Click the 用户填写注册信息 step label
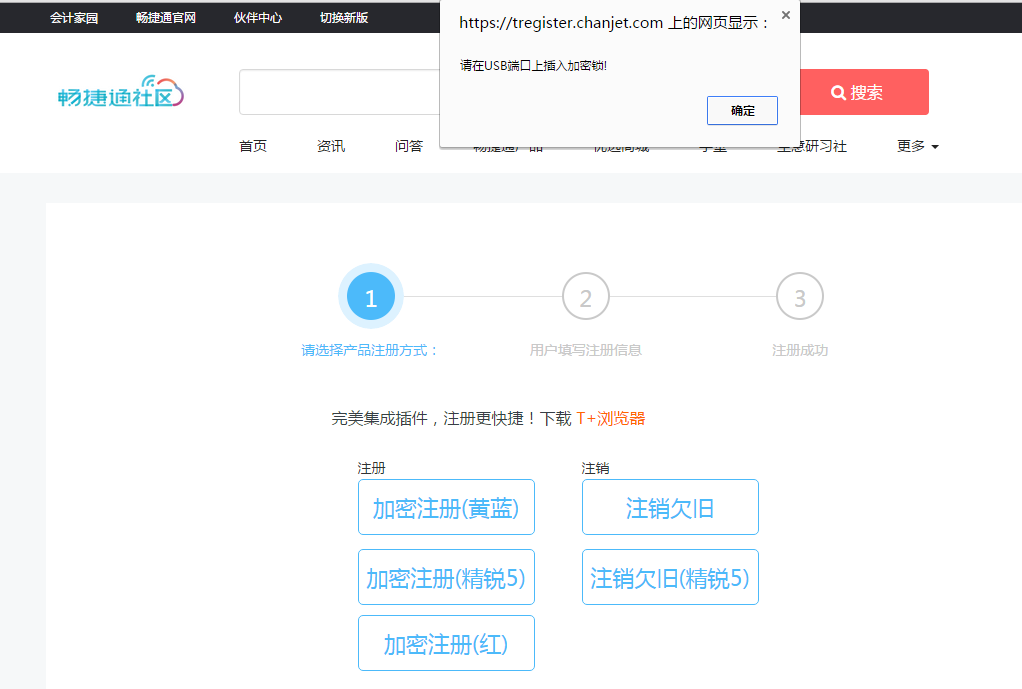 click(x=585, y=350)
